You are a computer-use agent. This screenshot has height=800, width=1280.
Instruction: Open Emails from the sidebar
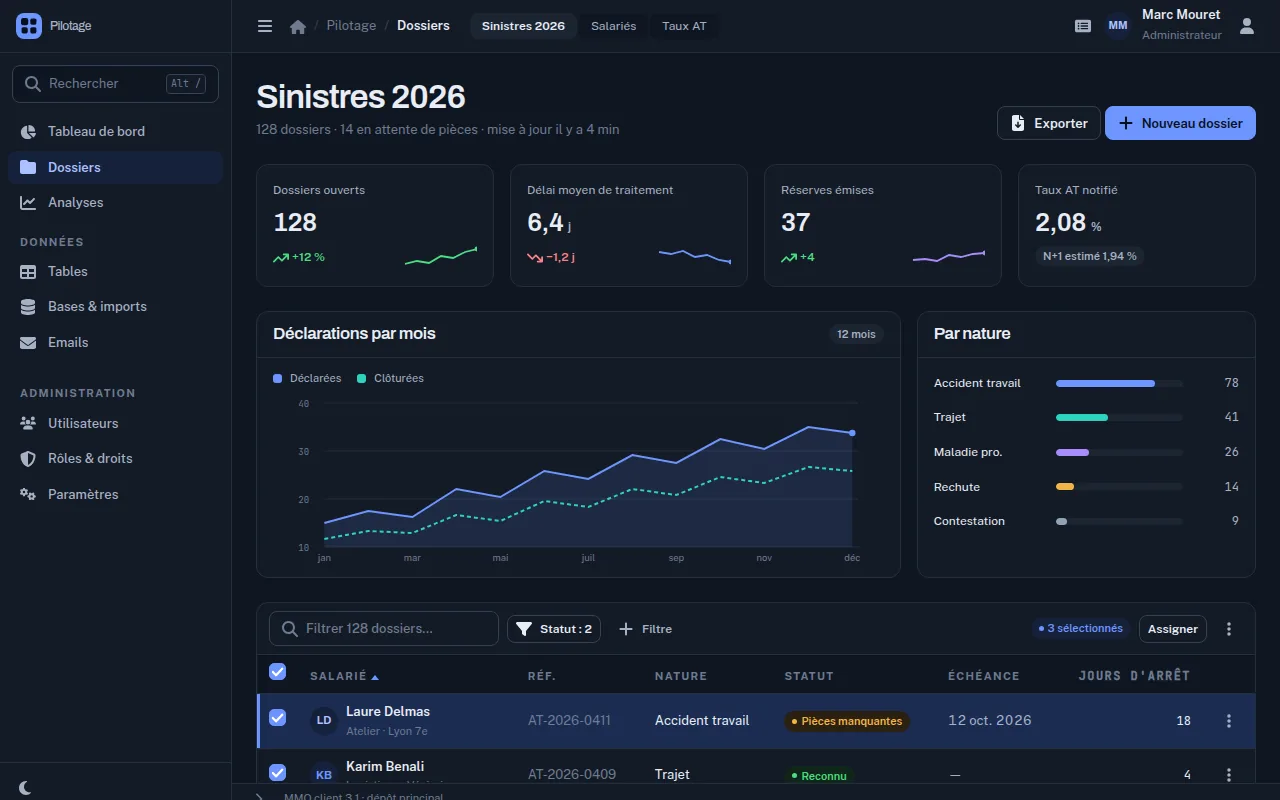(x=115, y=342)
